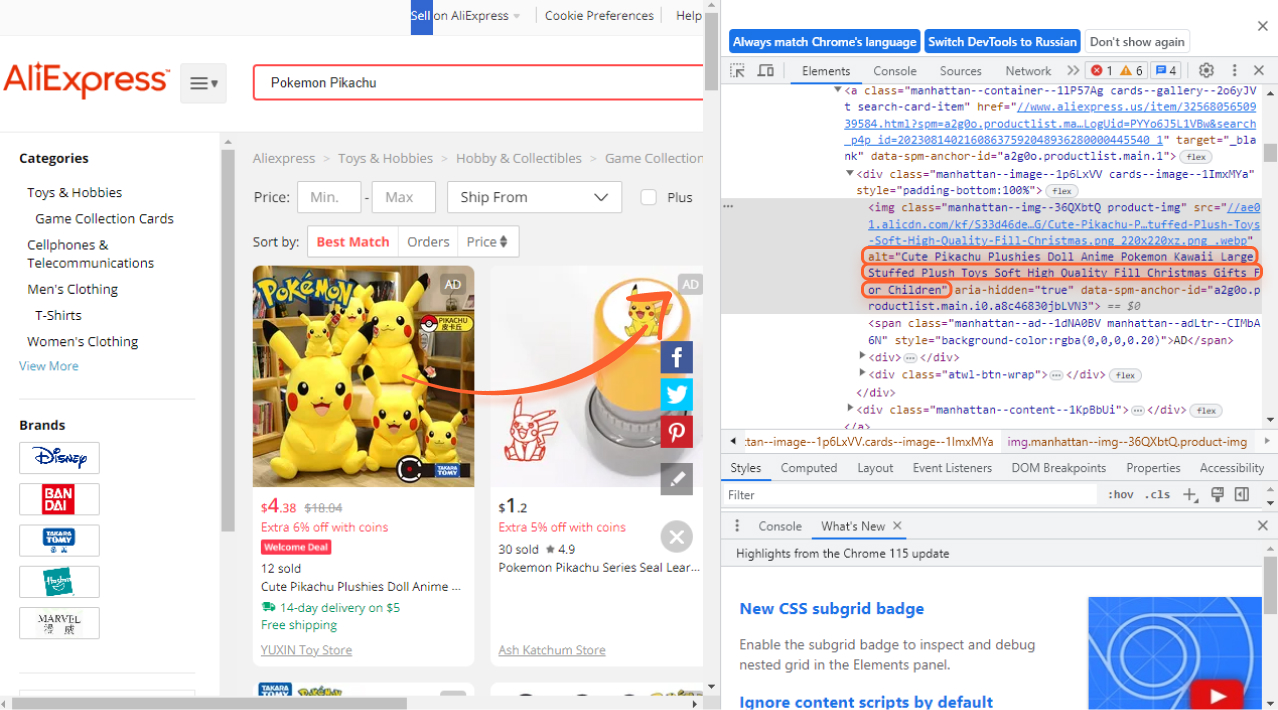Close the floating share panel
This screenshot has height=710, width=1278.
677,537
